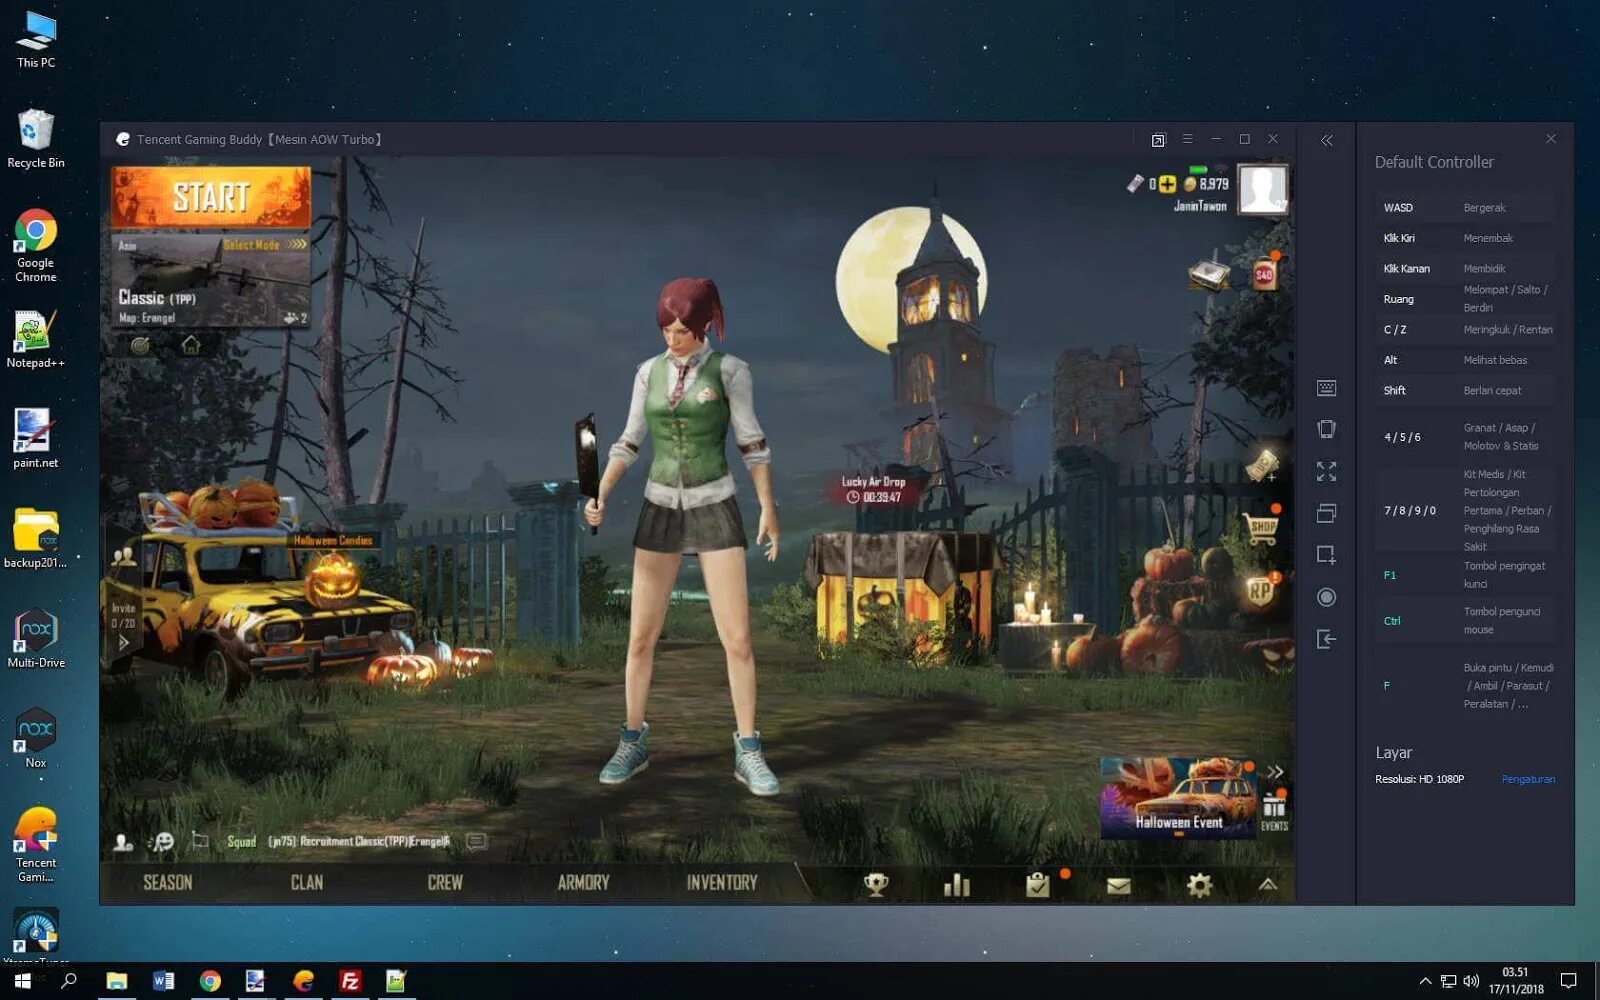This screenshot has width=1600, height=1000.
Task: Open the ticket icon above SHOP
Action: tap(1262, 465)
